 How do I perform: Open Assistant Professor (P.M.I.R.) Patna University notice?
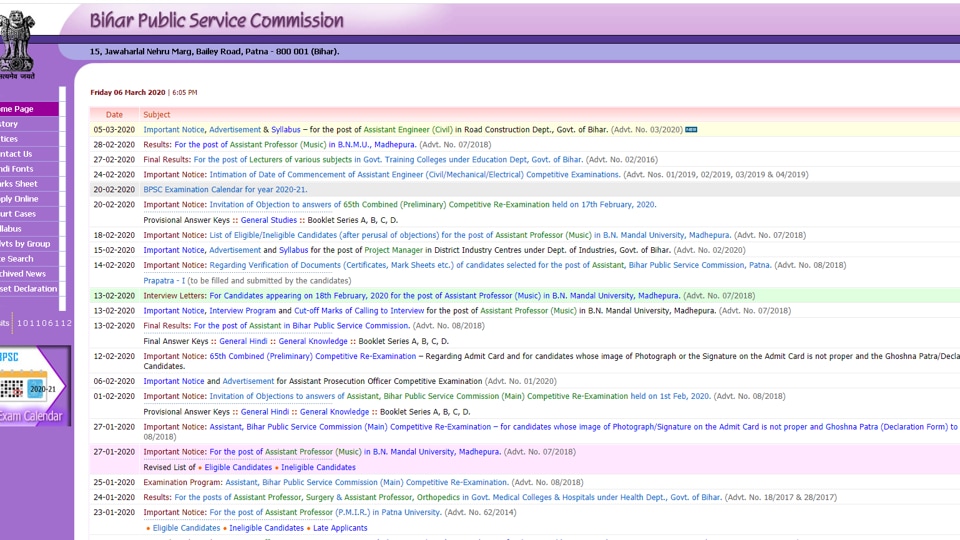(325, 512)
